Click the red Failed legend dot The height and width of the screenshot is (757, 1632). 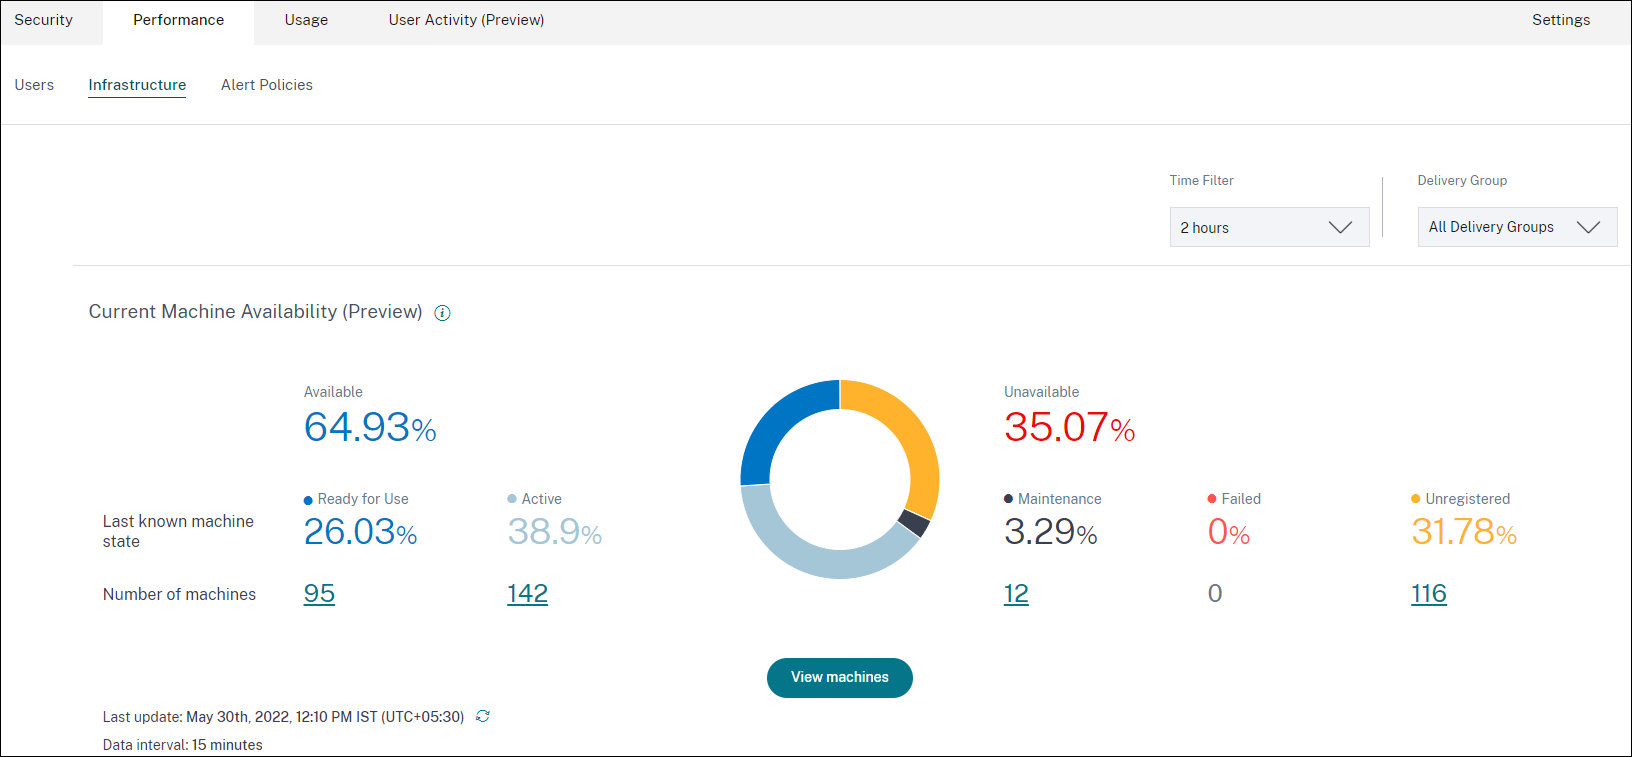(1212, 499)
